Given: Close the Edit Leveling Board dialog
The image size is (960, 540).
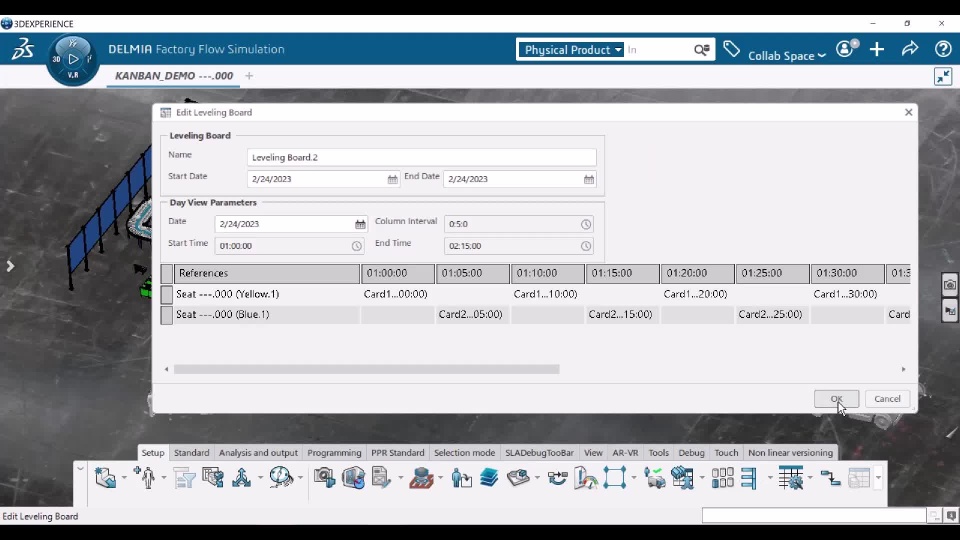Looking at the screenshot, I should [909, 113].
